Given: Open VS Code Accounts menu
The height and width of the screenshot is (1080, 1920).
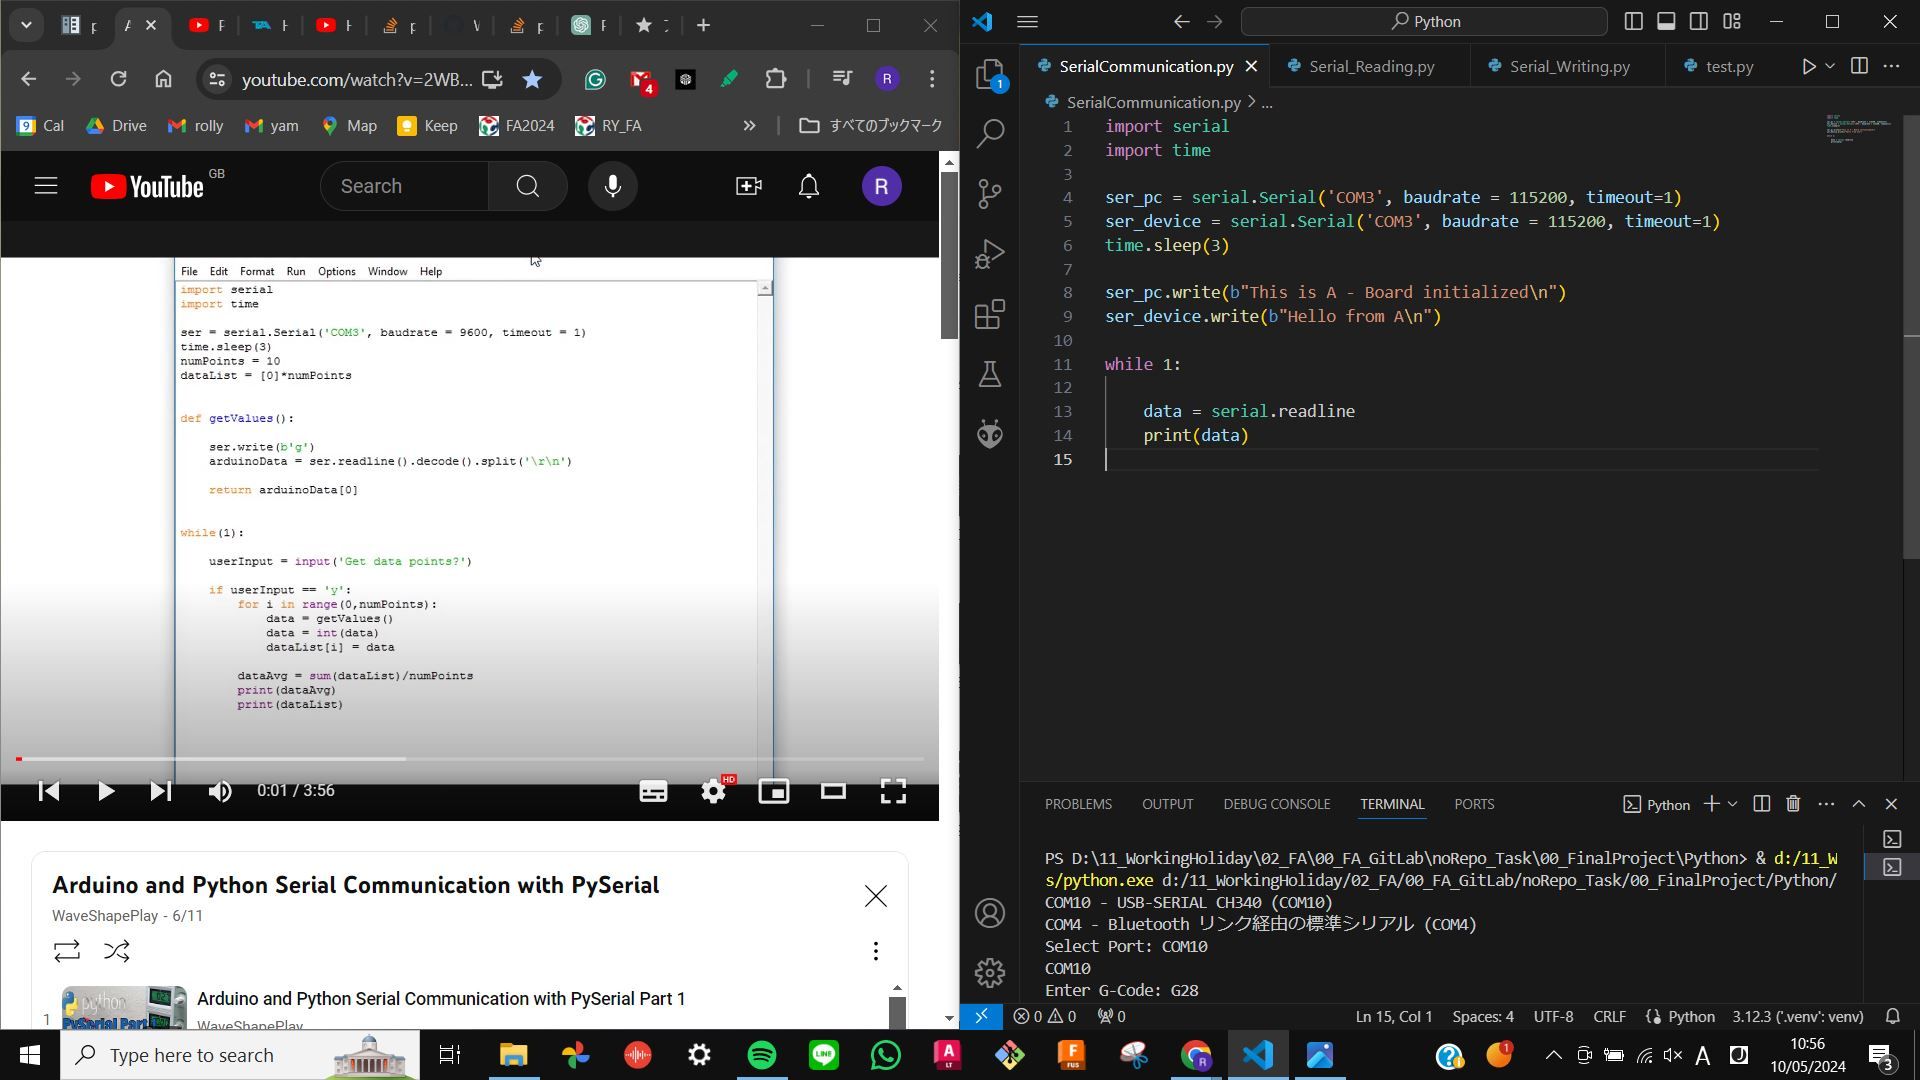Looking at the screenshot, I should (990, 913).
